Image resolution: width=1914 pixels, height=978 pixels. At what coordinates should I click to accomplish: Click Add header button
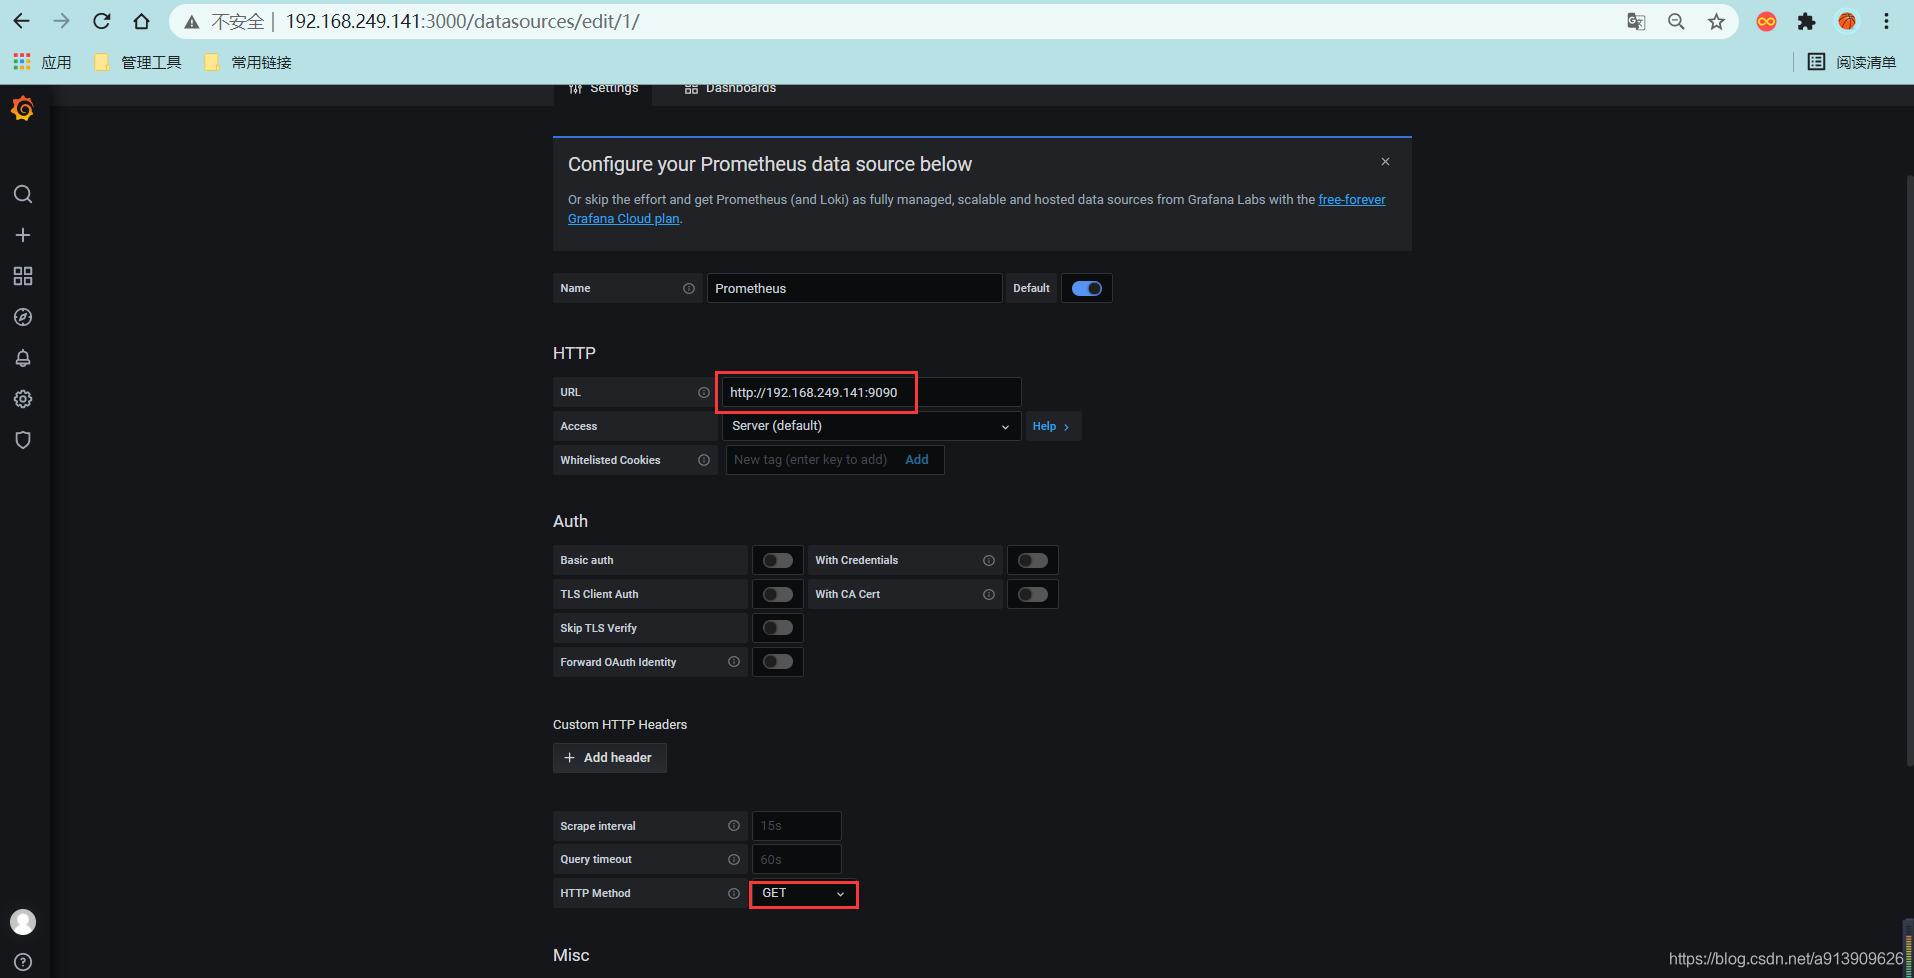tap(610, 758)
